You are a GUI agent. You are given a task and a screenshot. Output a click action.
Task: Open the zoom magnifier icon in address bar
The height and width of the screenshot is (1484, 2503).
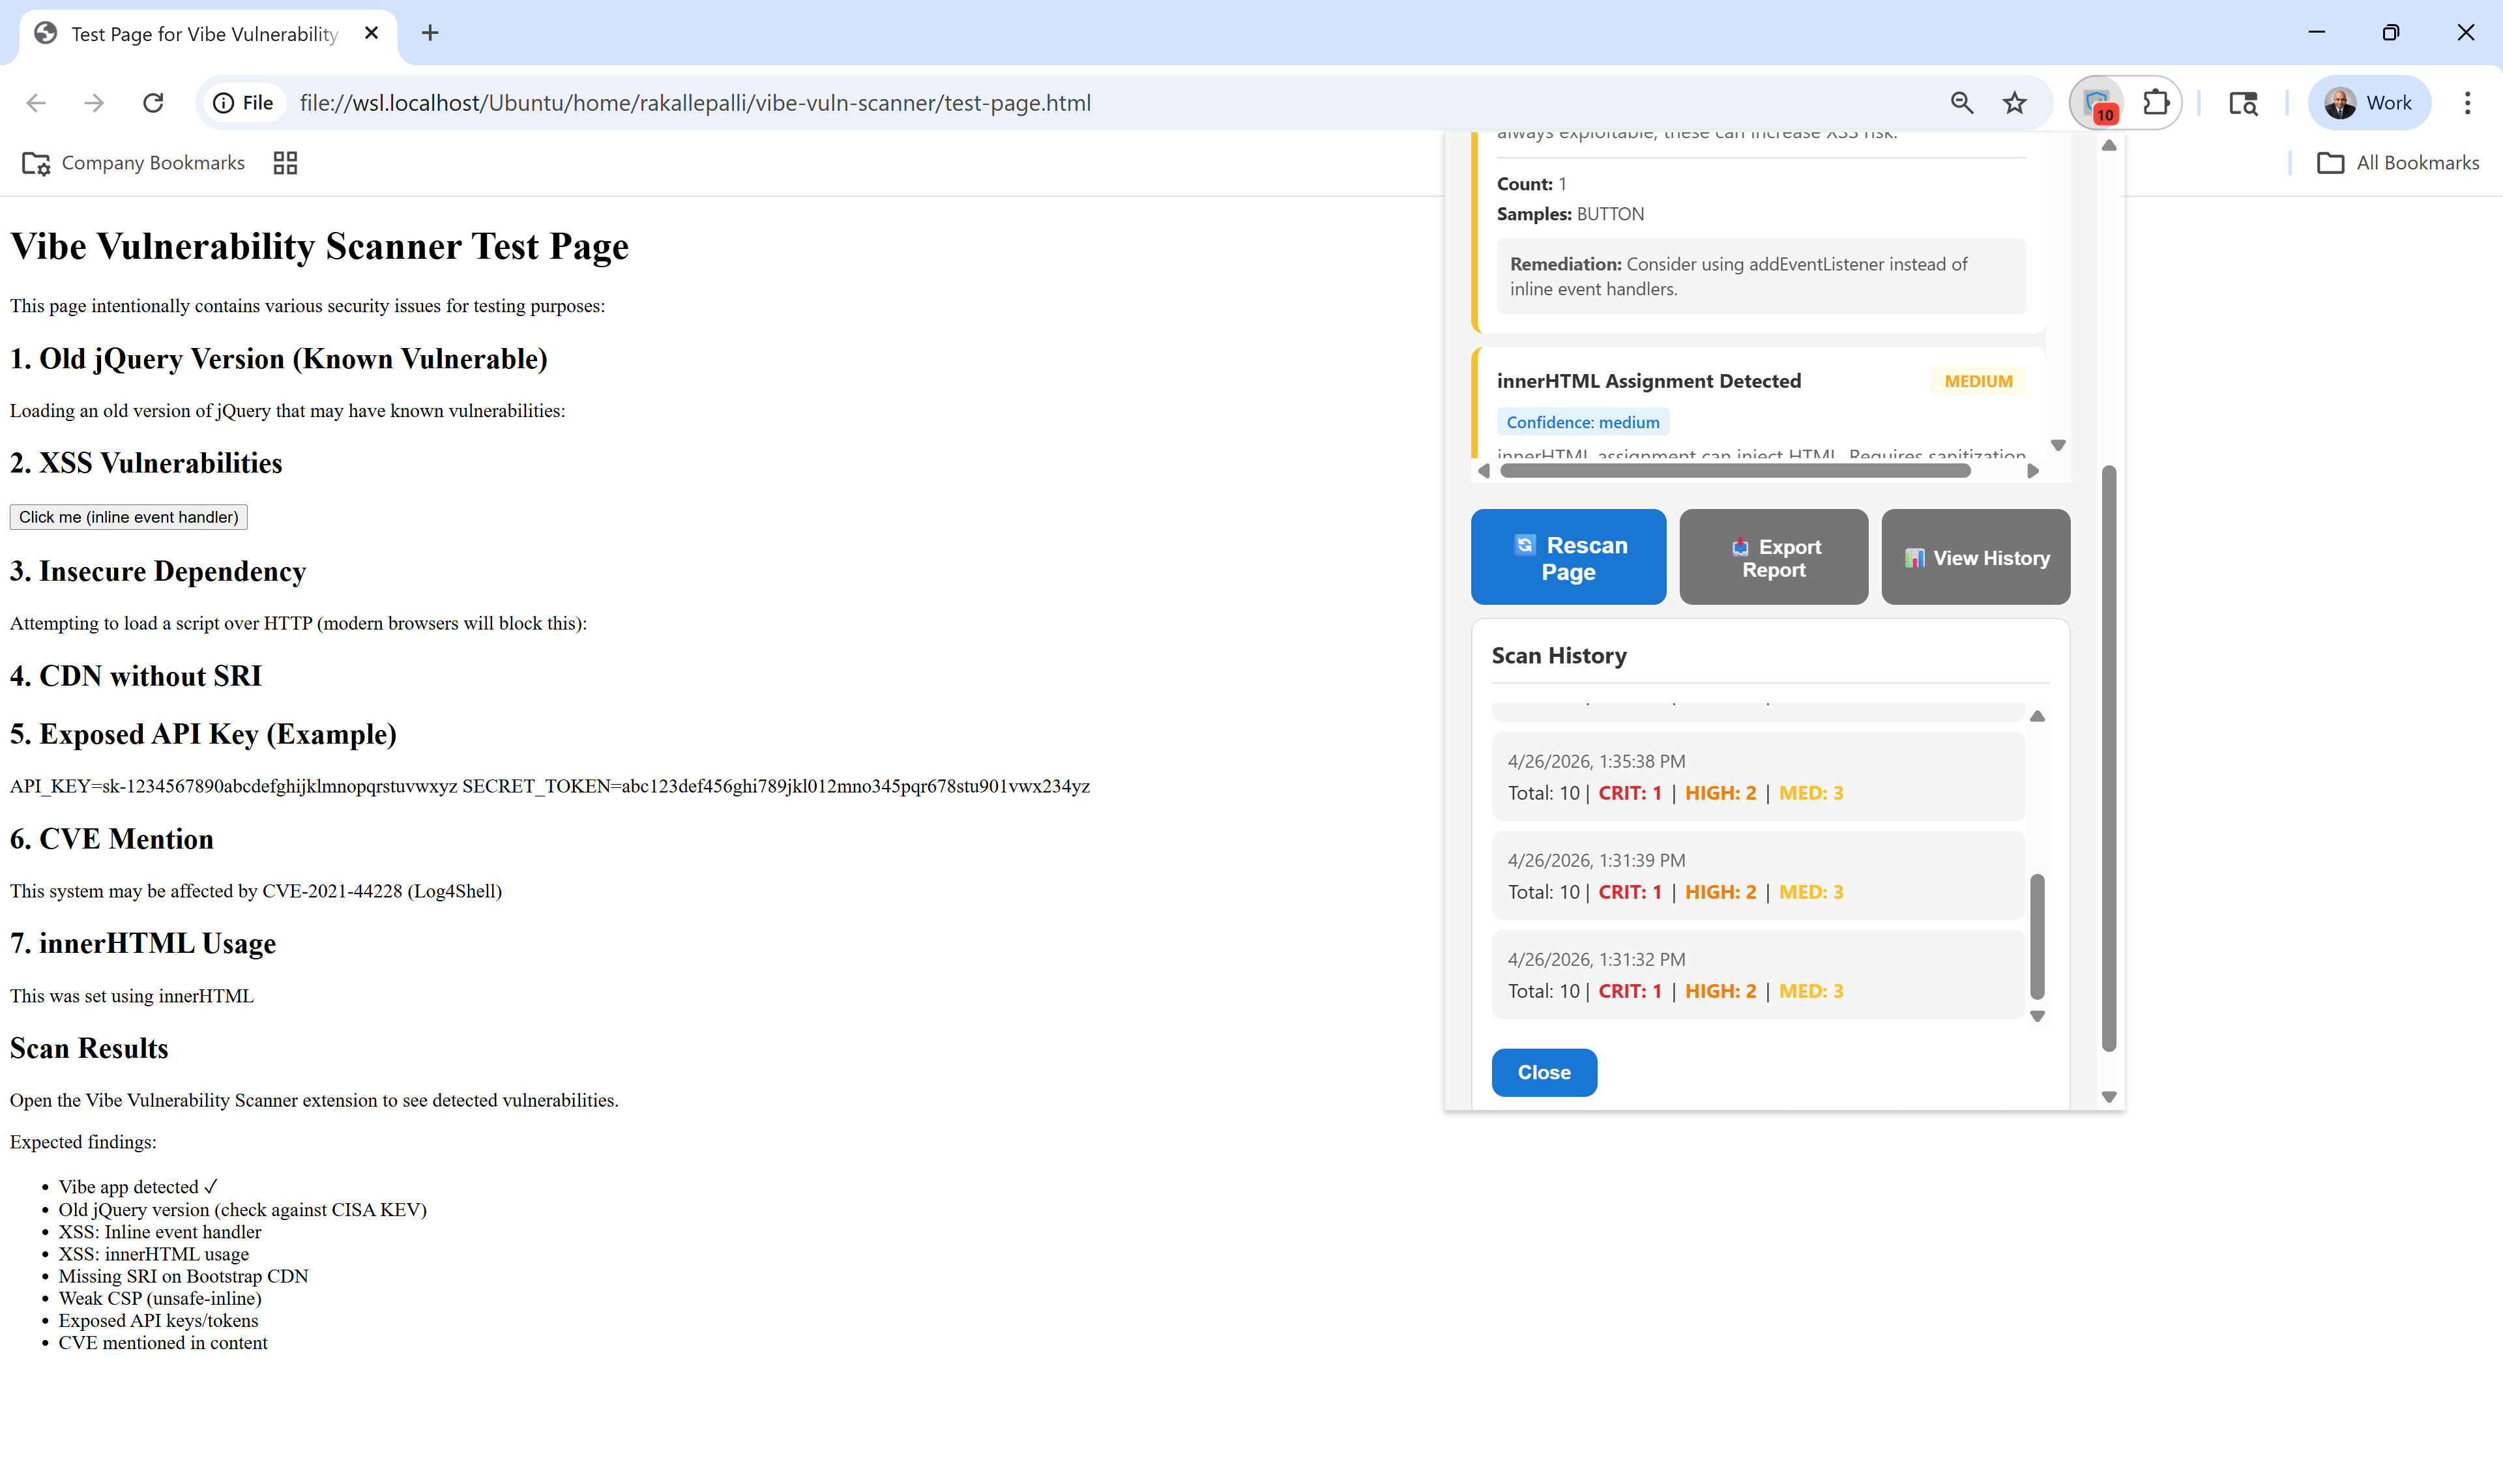(1961, 103)
